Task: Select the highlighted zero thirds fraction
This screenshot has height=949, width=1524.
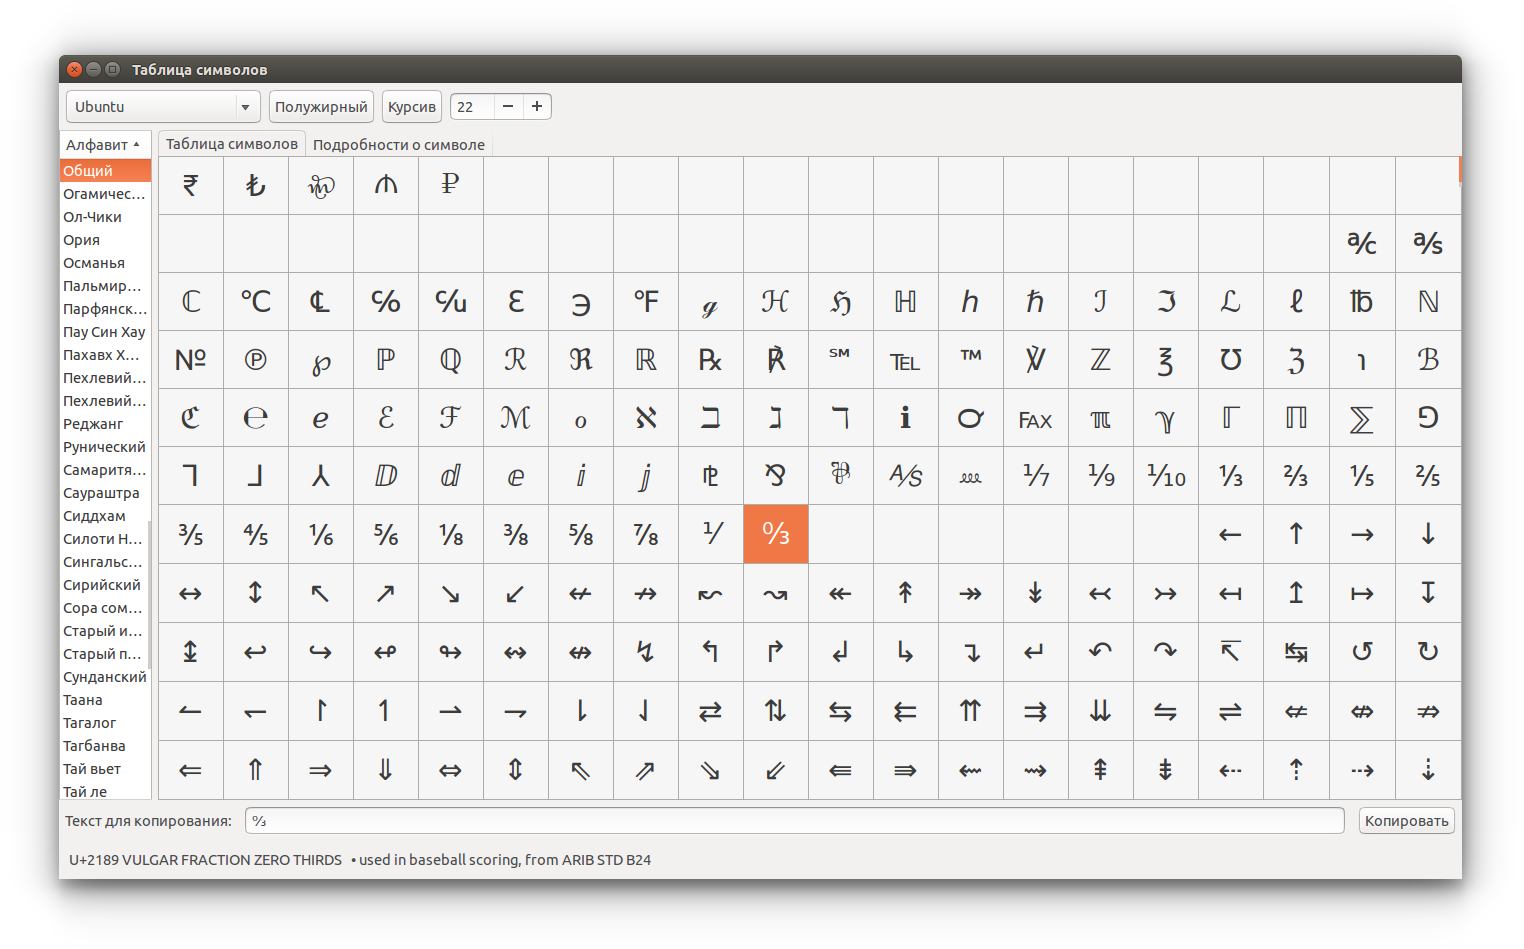Action: coord(775,534)
